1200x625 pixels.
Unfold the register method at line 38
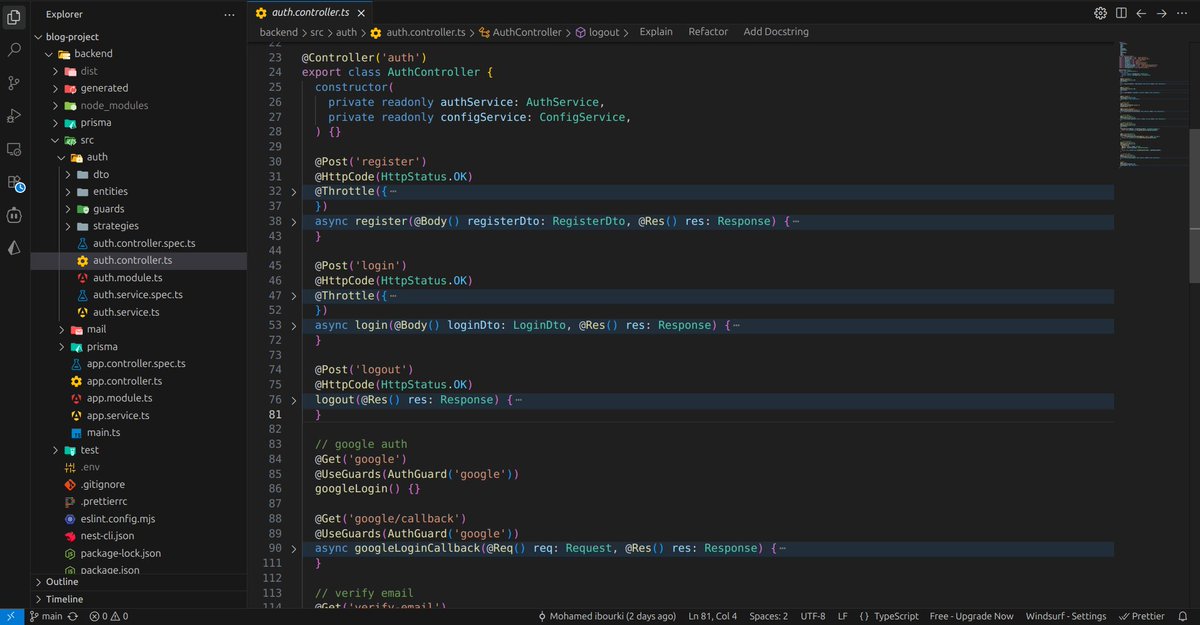click(293, 221)
